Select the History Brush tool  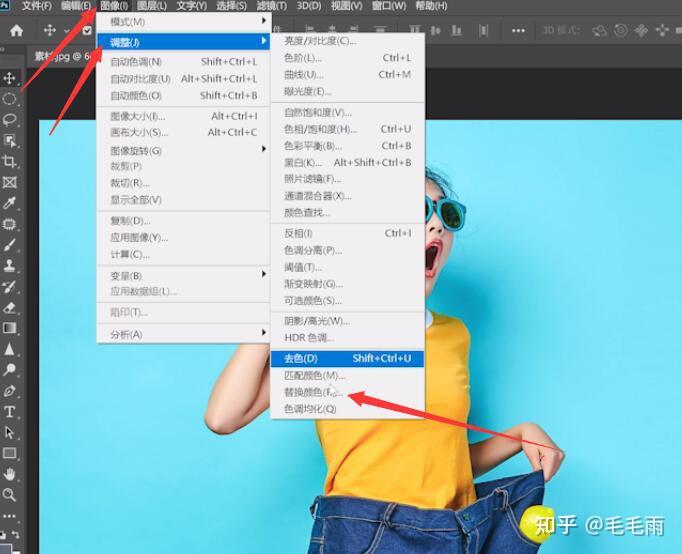10,287
